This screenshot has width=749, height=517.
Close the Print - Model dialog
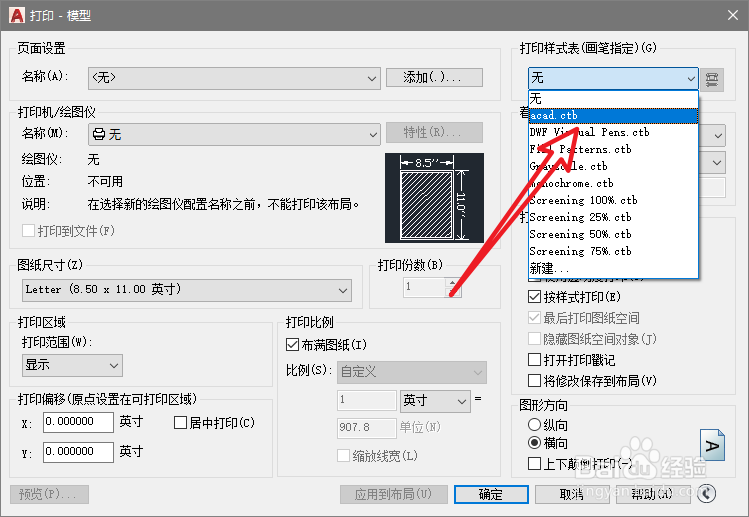pos(733,15)
